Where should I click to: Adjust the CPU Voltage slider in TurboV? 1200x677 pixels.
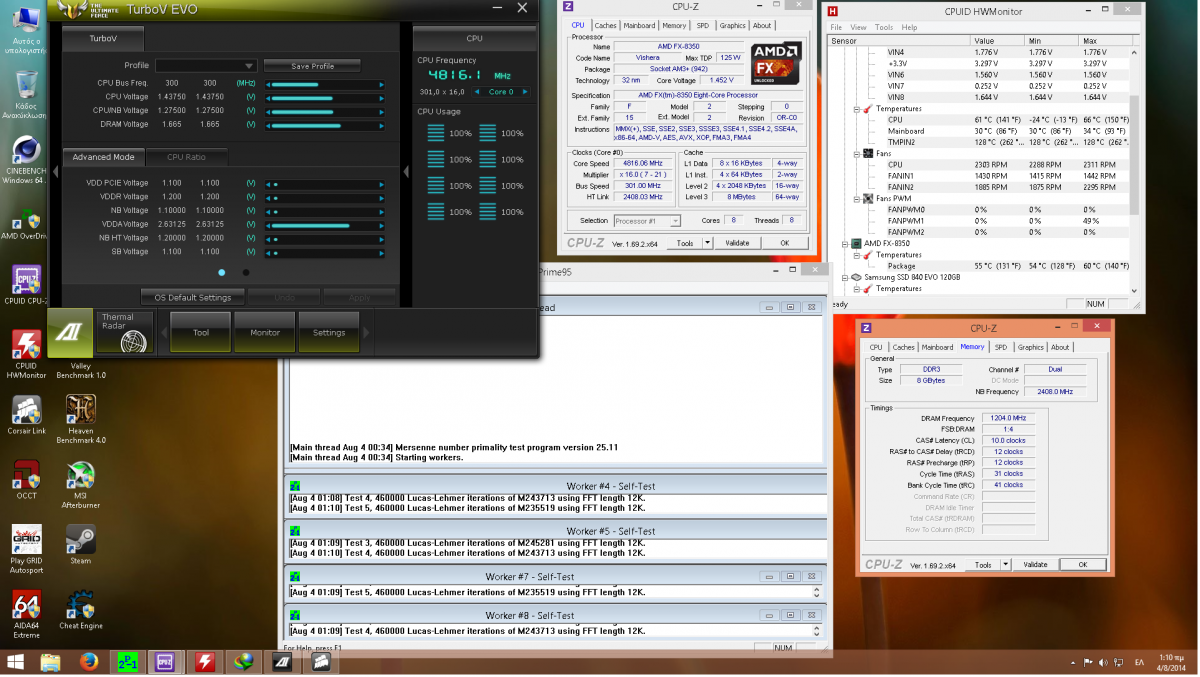tap(325, 97)
